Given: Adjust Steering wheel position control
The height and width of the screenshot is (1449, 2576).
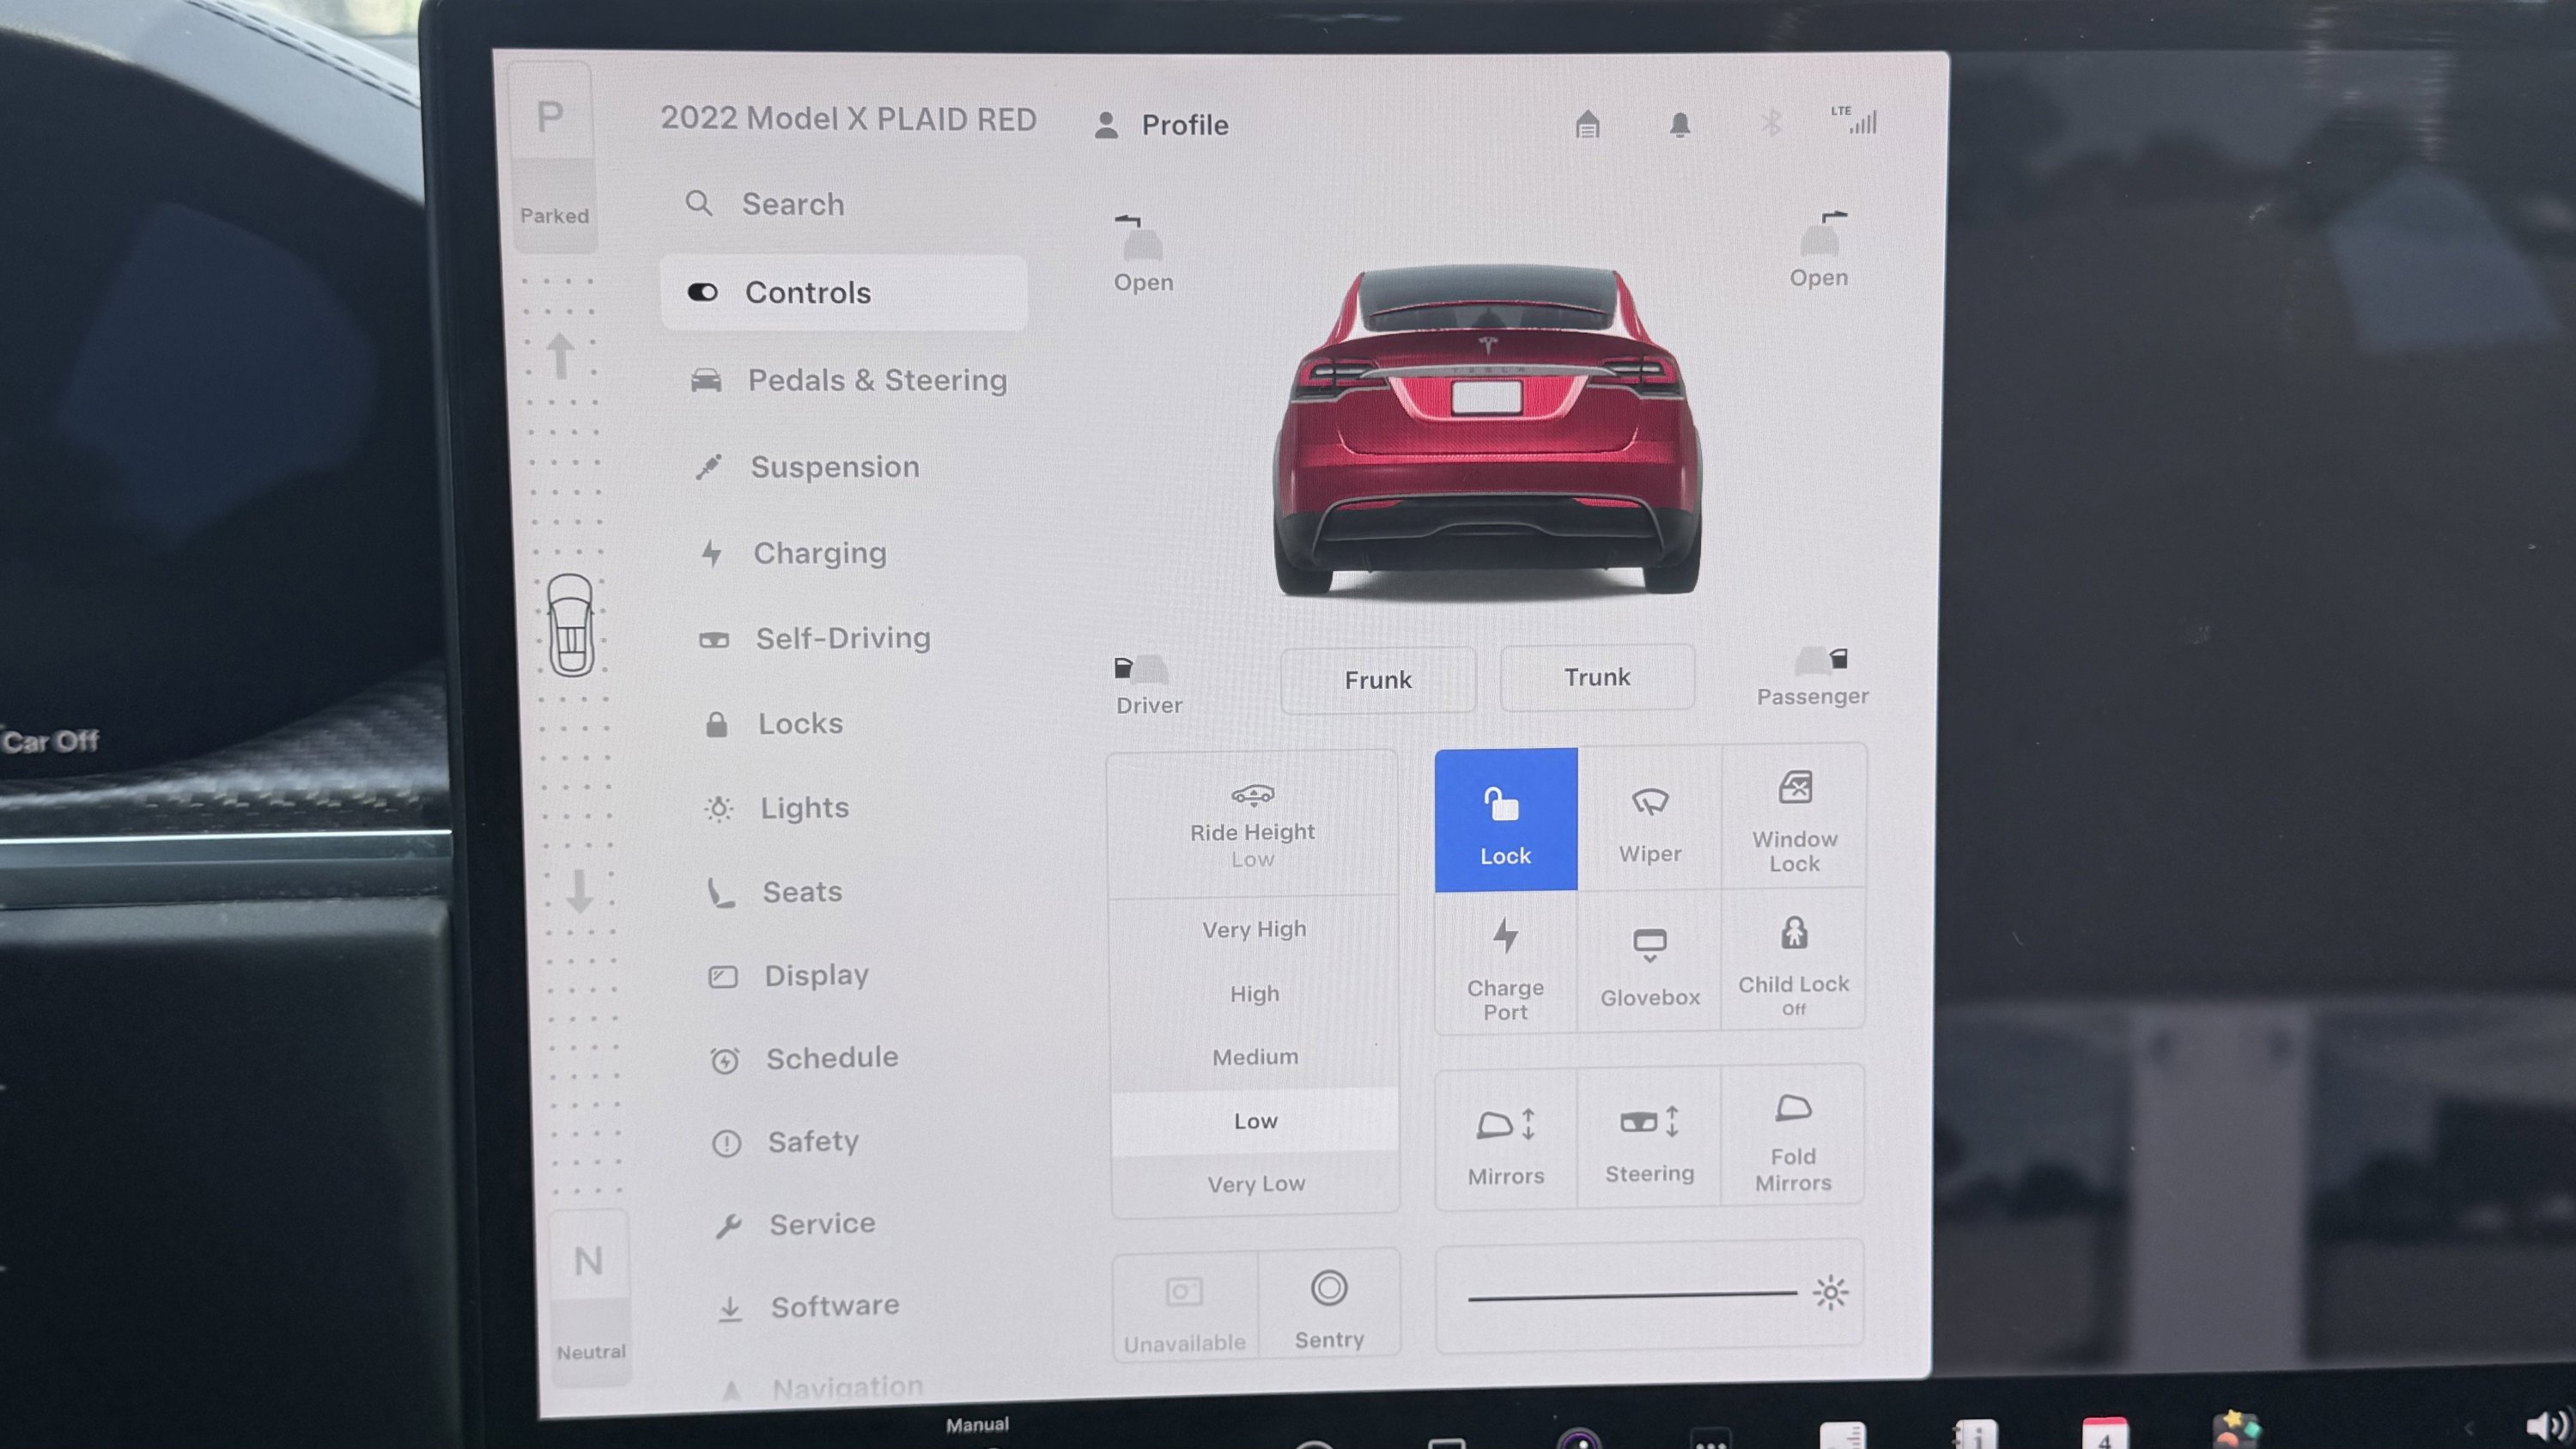Looking at the screenshot, I should (1650, 1138).
